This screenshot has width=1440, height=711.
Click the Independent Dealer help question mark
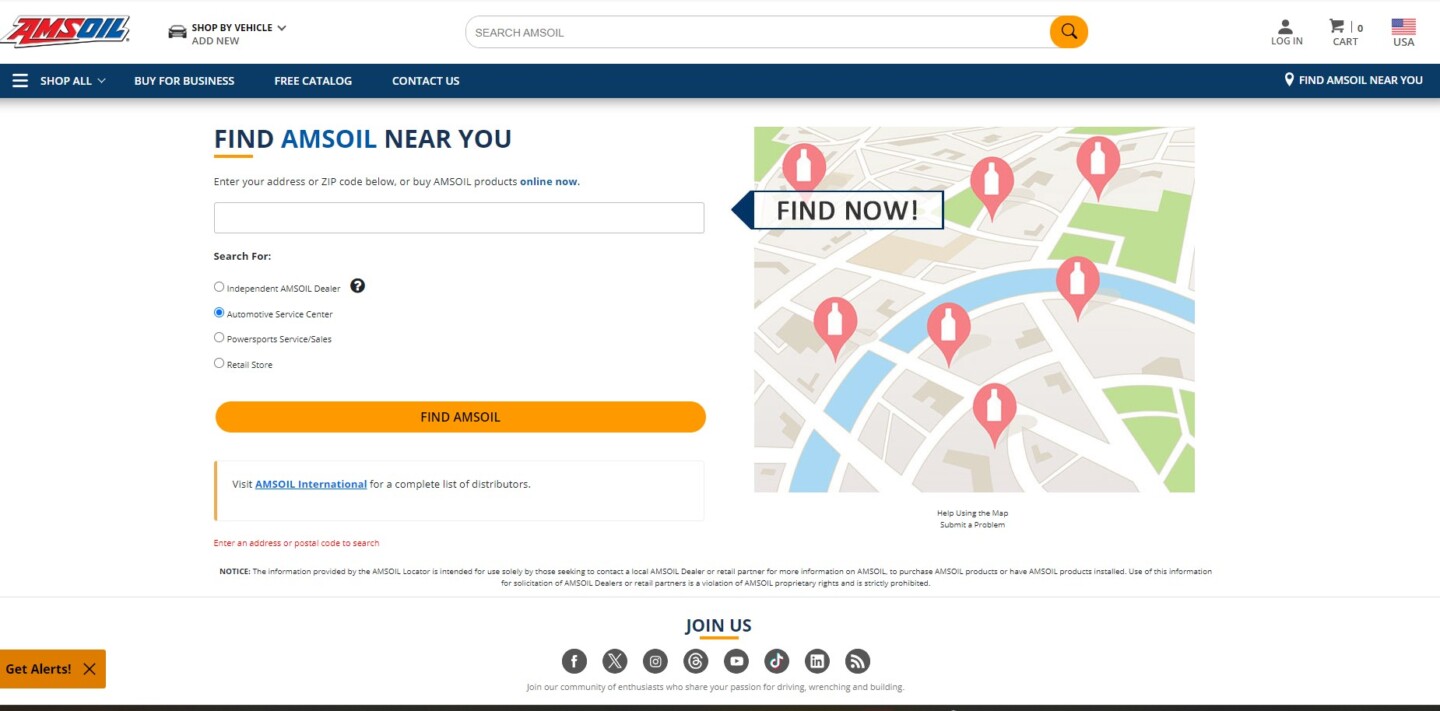[x=357, y=286]
